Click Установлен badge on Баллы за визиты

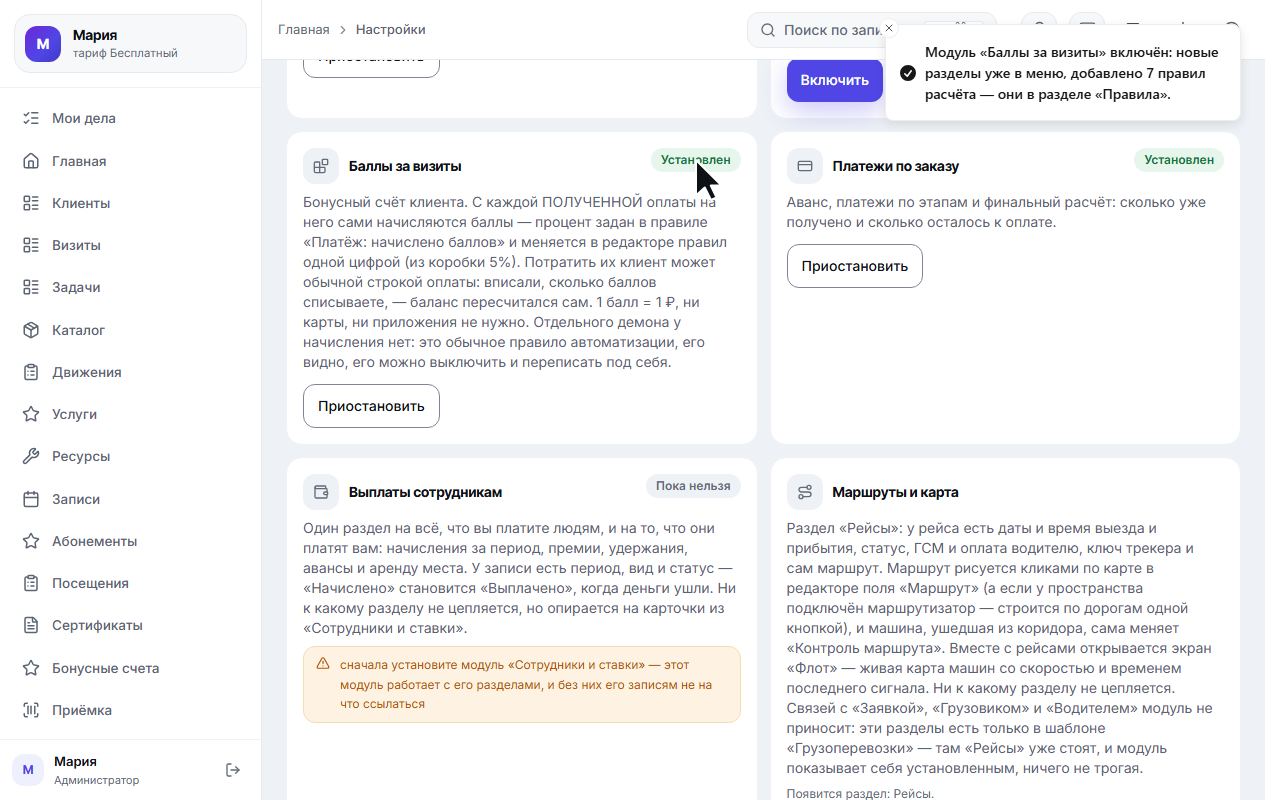tap(696, 160)
